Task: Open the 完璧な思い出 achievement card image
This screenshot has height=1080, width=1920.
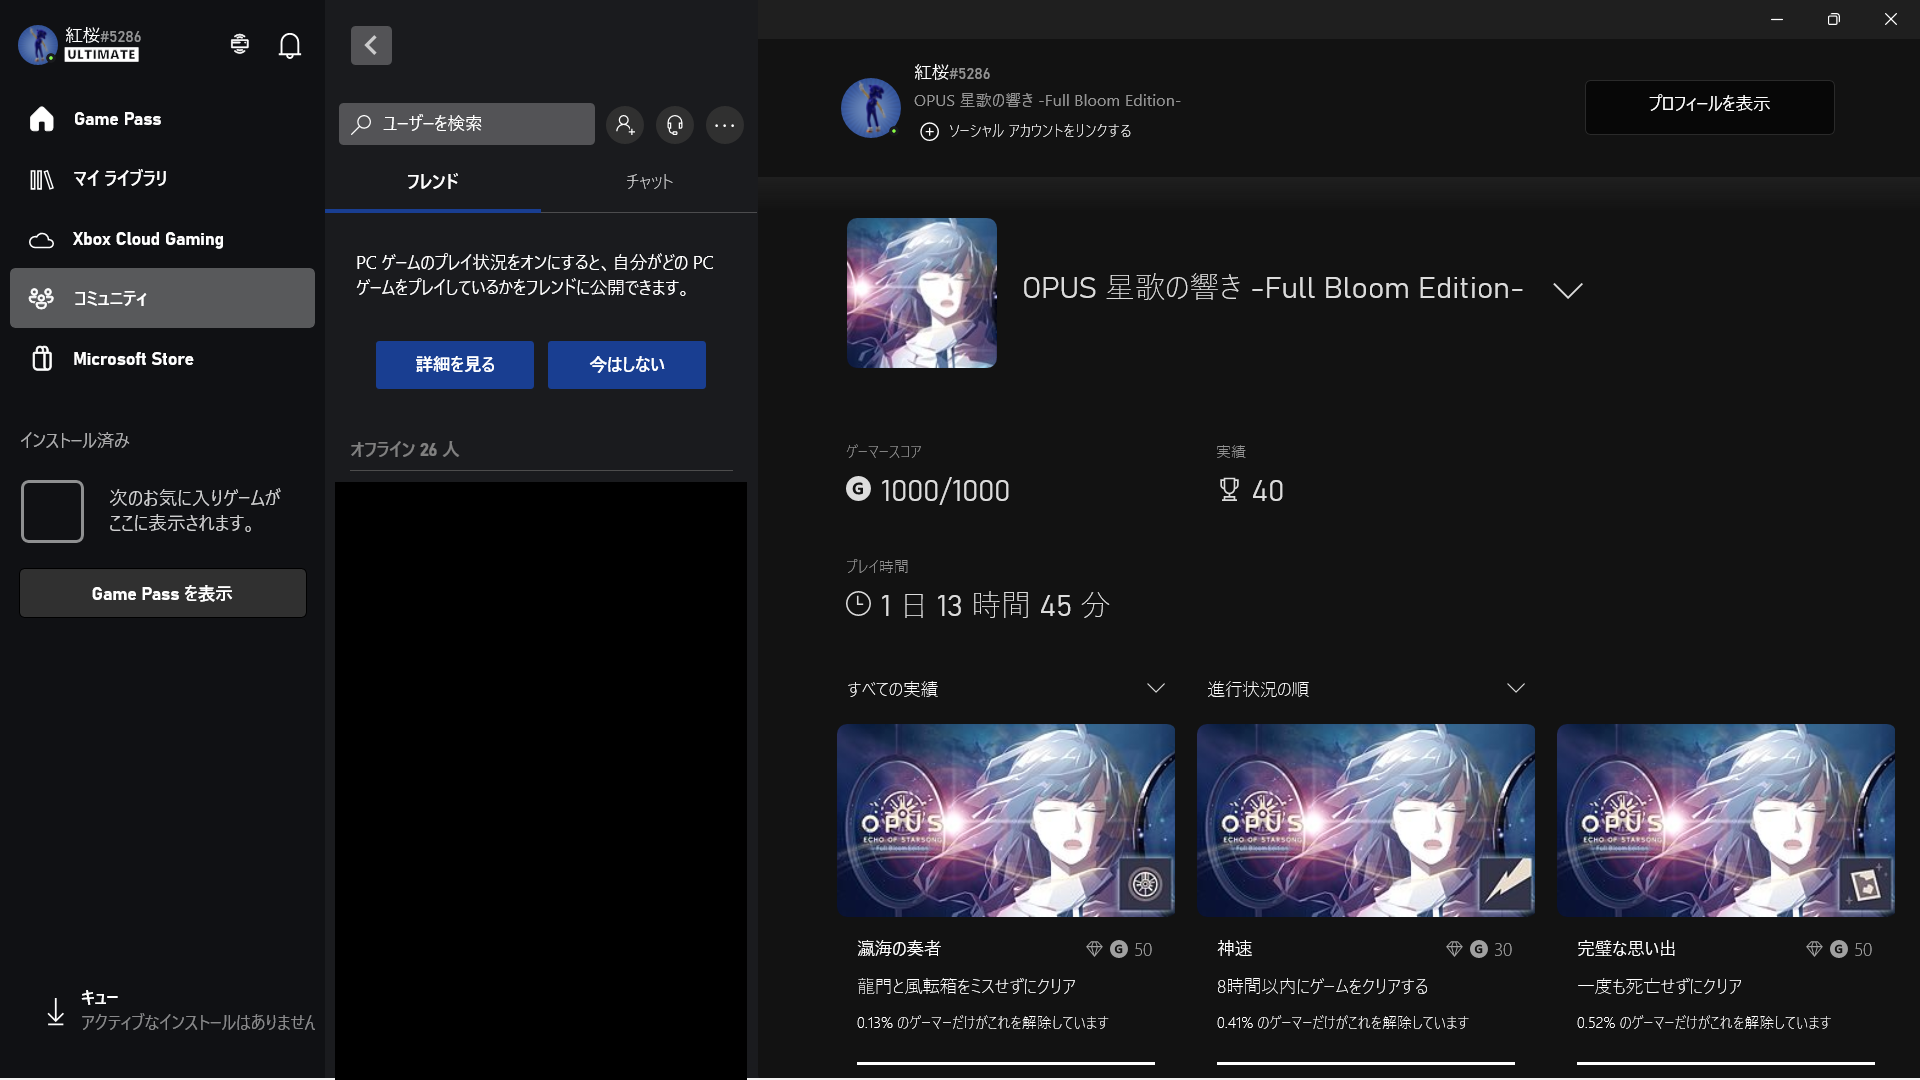Action: 1726,820
